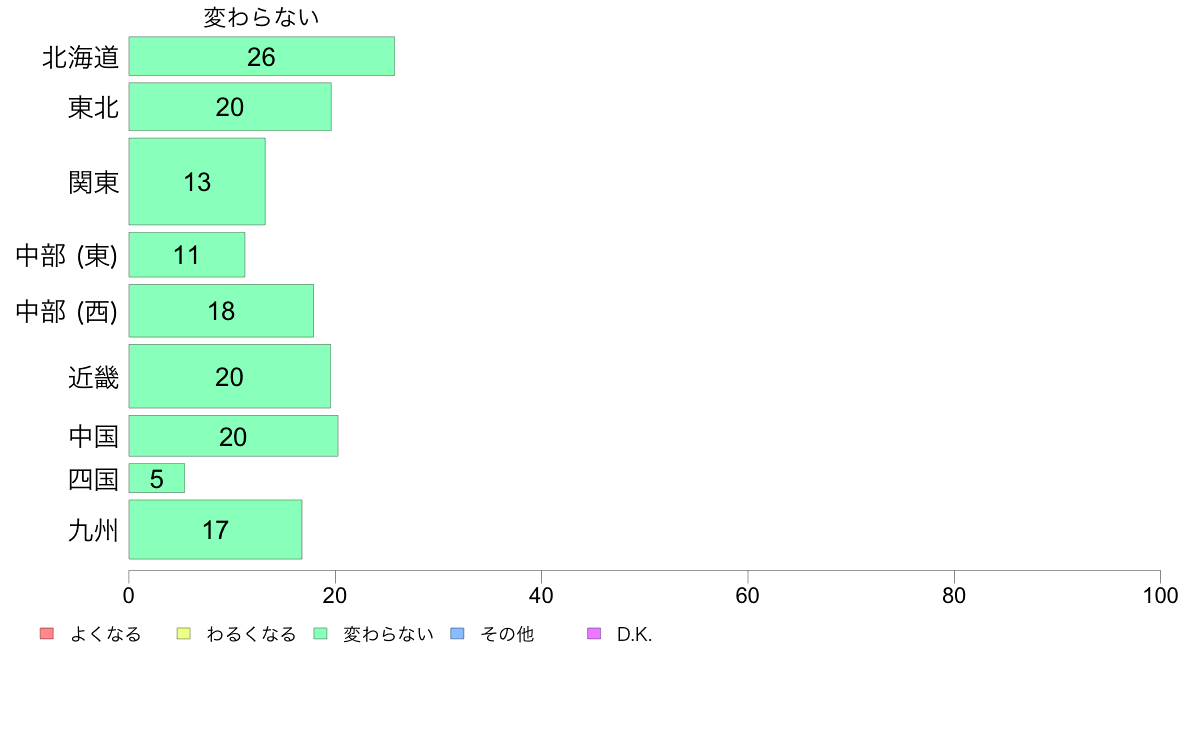Click the 四国 axis label
1188x736 pixels.
click(x=93, y=479)
